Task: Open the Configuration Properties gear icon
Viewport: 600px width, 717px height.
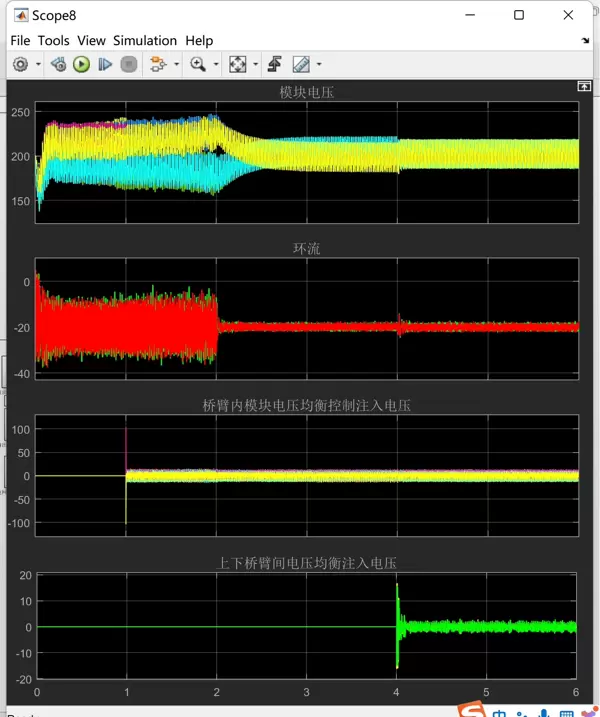Action: [x=21, y=64]
